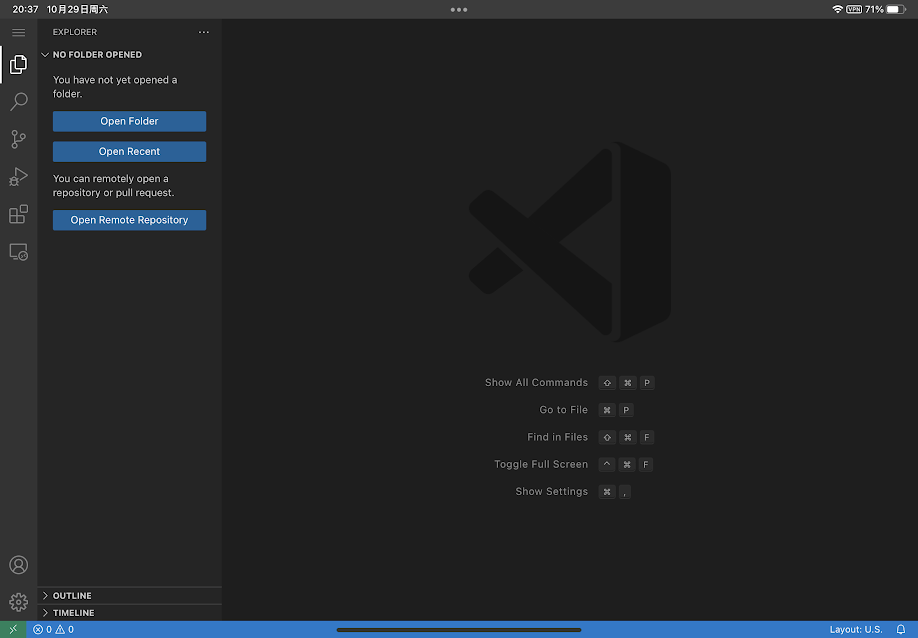The height and width of the screenshot is (638, 918).
Task: Open the Extensions view
Action: [x=18, y=214]
